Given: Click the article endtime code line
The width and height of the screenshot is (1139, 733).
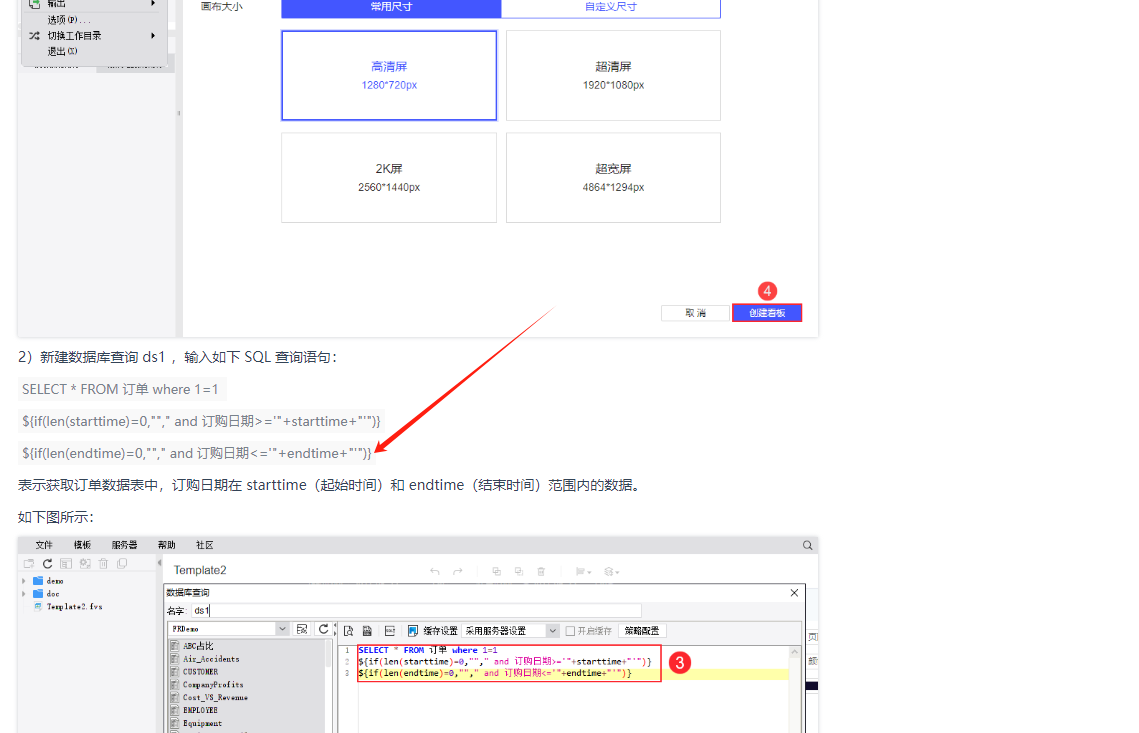Looking at the screenshot, I should coord(197,453).
